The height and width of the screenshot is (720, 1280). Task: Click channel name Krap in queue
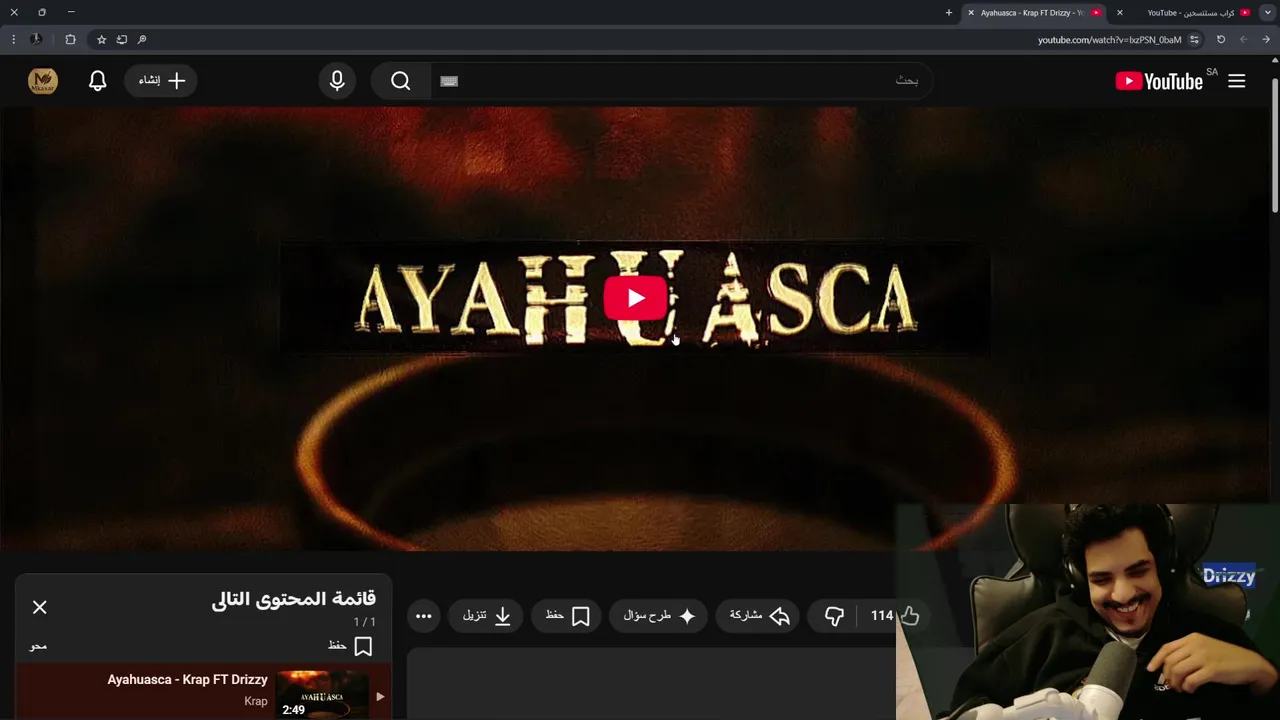pyautogui.click(x=256, y=701)
